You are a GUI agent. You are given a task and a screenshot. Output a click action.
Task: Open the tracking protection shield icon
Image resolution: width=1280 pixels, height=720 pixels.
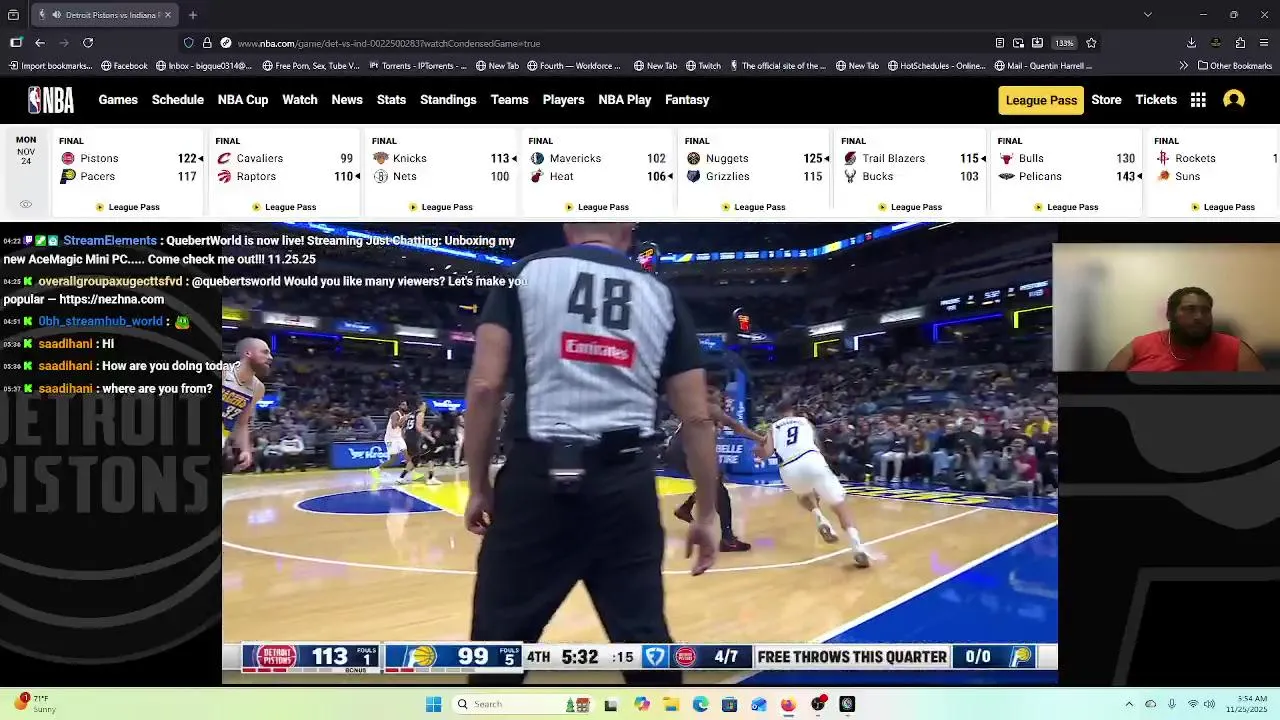pos(188,43)
